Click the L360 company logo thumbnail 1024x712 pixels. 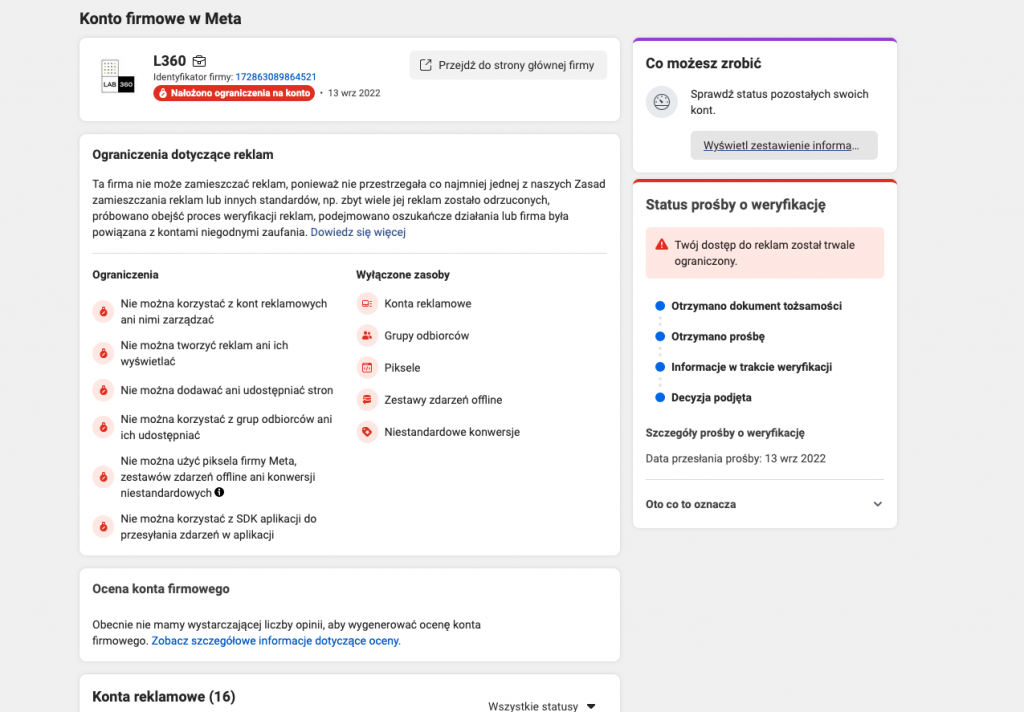[x=118, y=77]
